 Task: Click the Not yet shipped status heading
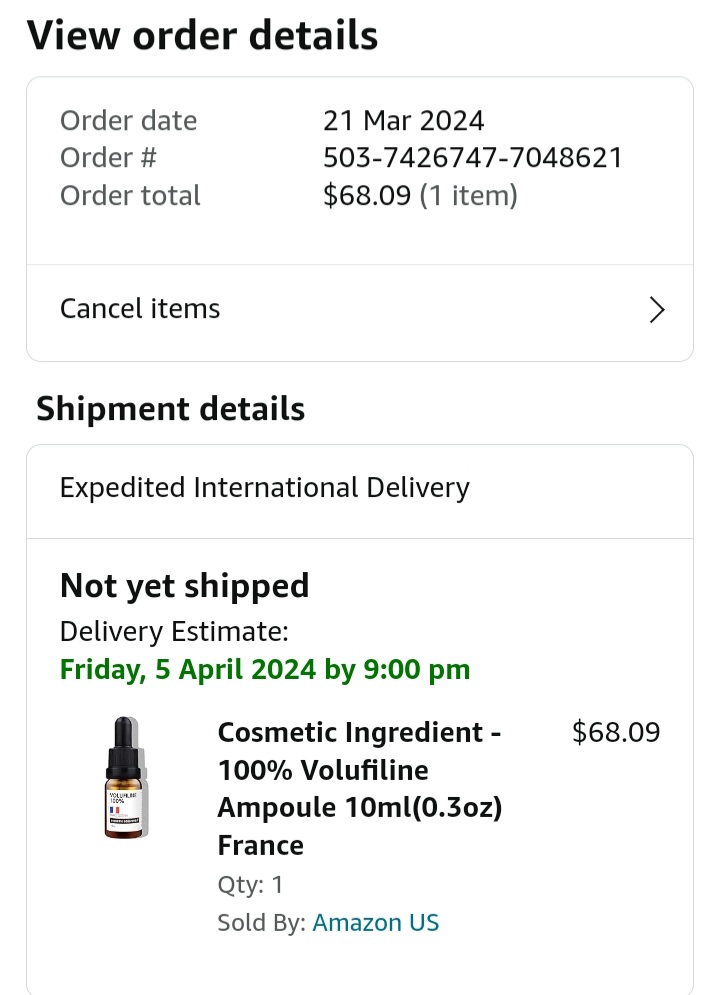(x=184, y=585)
